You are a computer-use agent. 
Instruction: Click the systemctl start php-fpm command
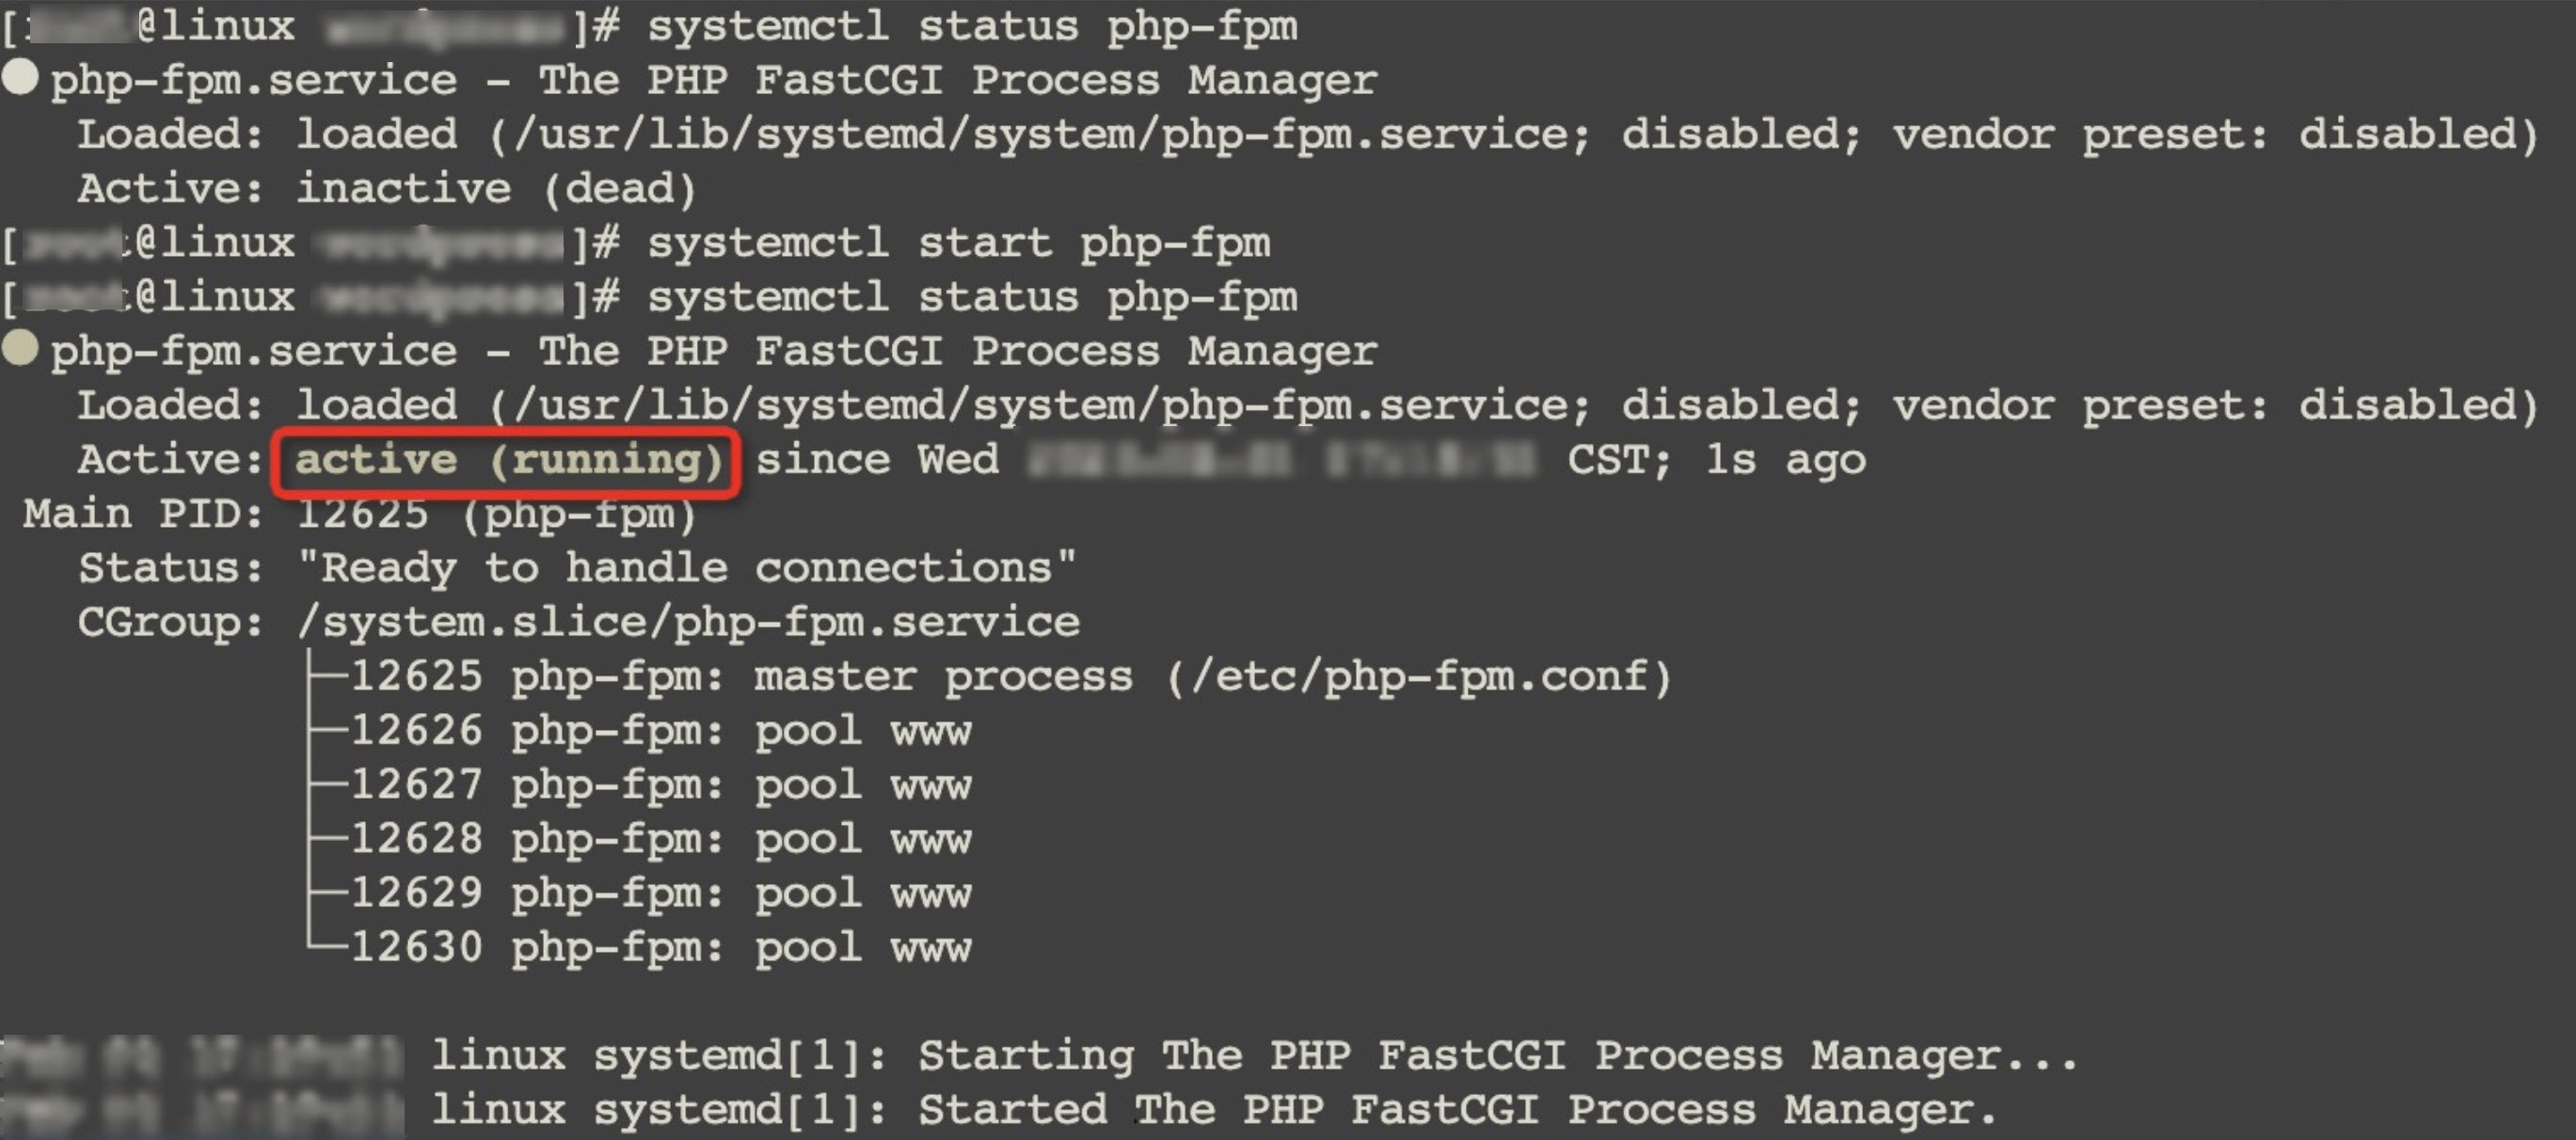pos(959,243)
